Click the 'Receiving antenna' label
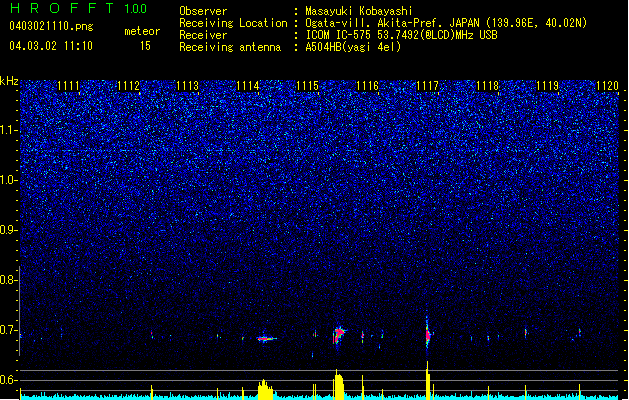Image resolution: width=629 pixels, height=400 pixels. [x=230, y=47]
